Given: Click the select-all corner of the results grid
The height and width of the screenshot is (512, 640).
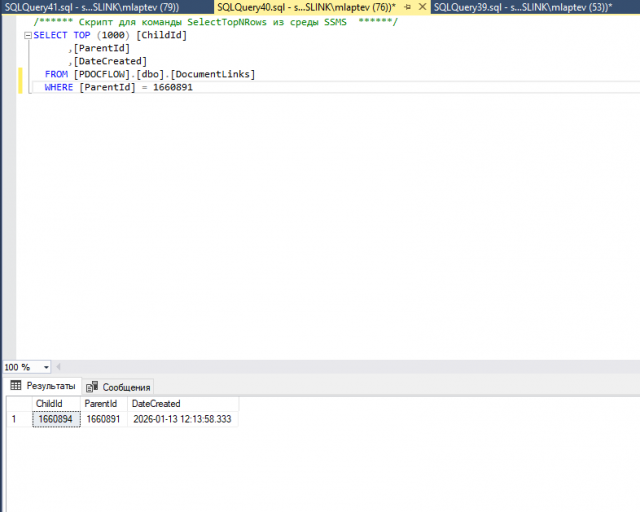Looking at the screenshot, I should point(19,403).
